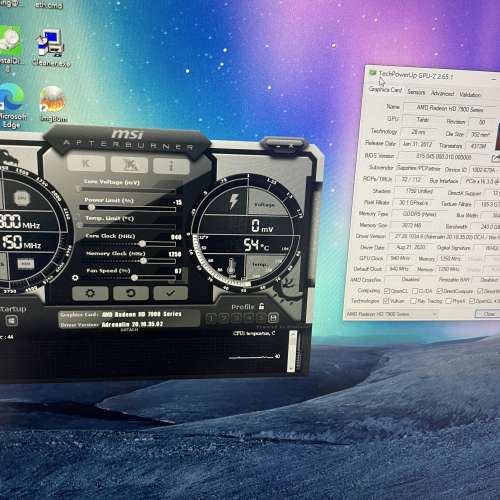Select profile slot 2 in Afterburner
Image resolution: width=500 pixels, height=500 pixels.
(223, 318)
